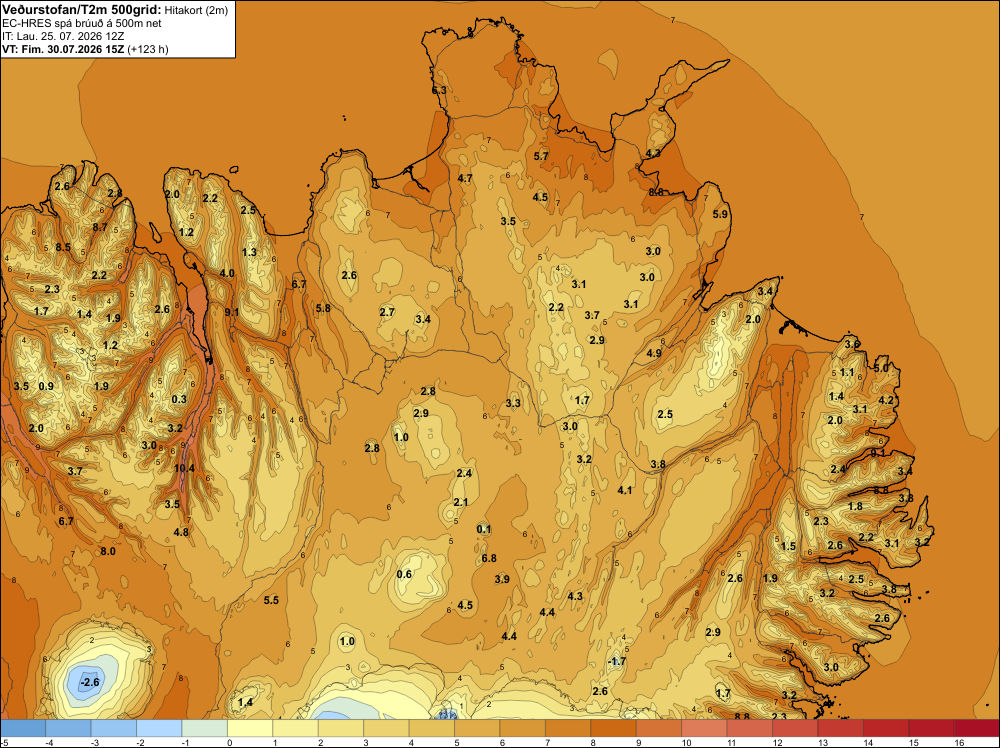Click the legend swatch between 15 and 16

[x=931, y=728]
